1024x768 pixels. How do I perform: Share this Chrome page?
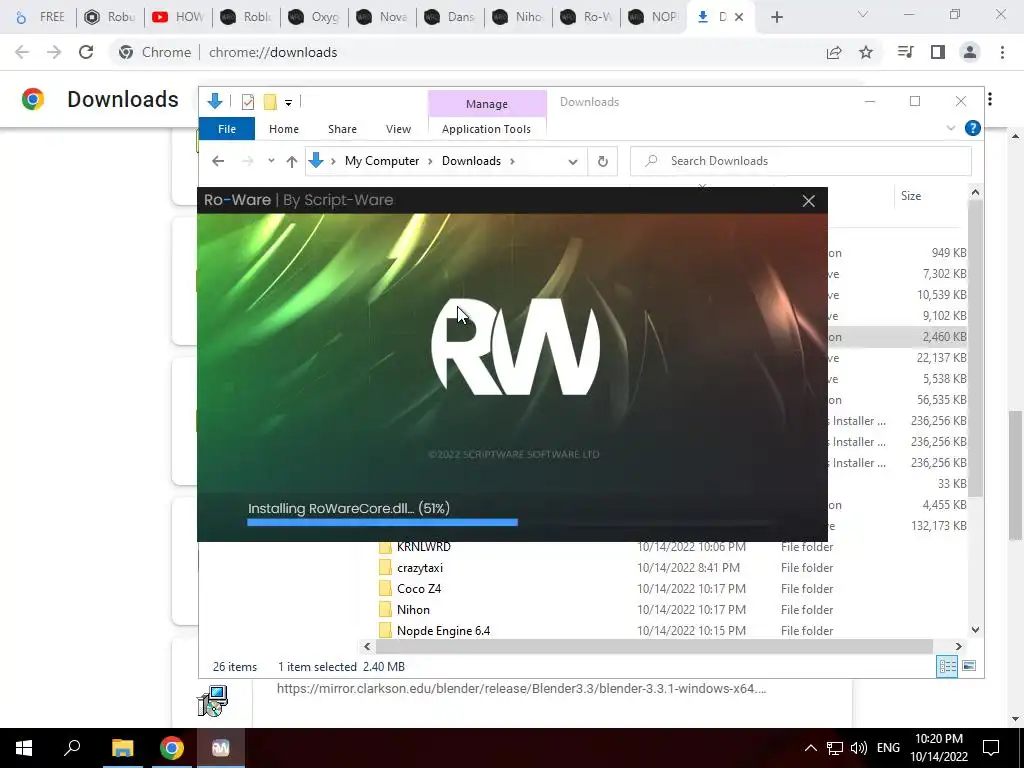tap(834, 52)
